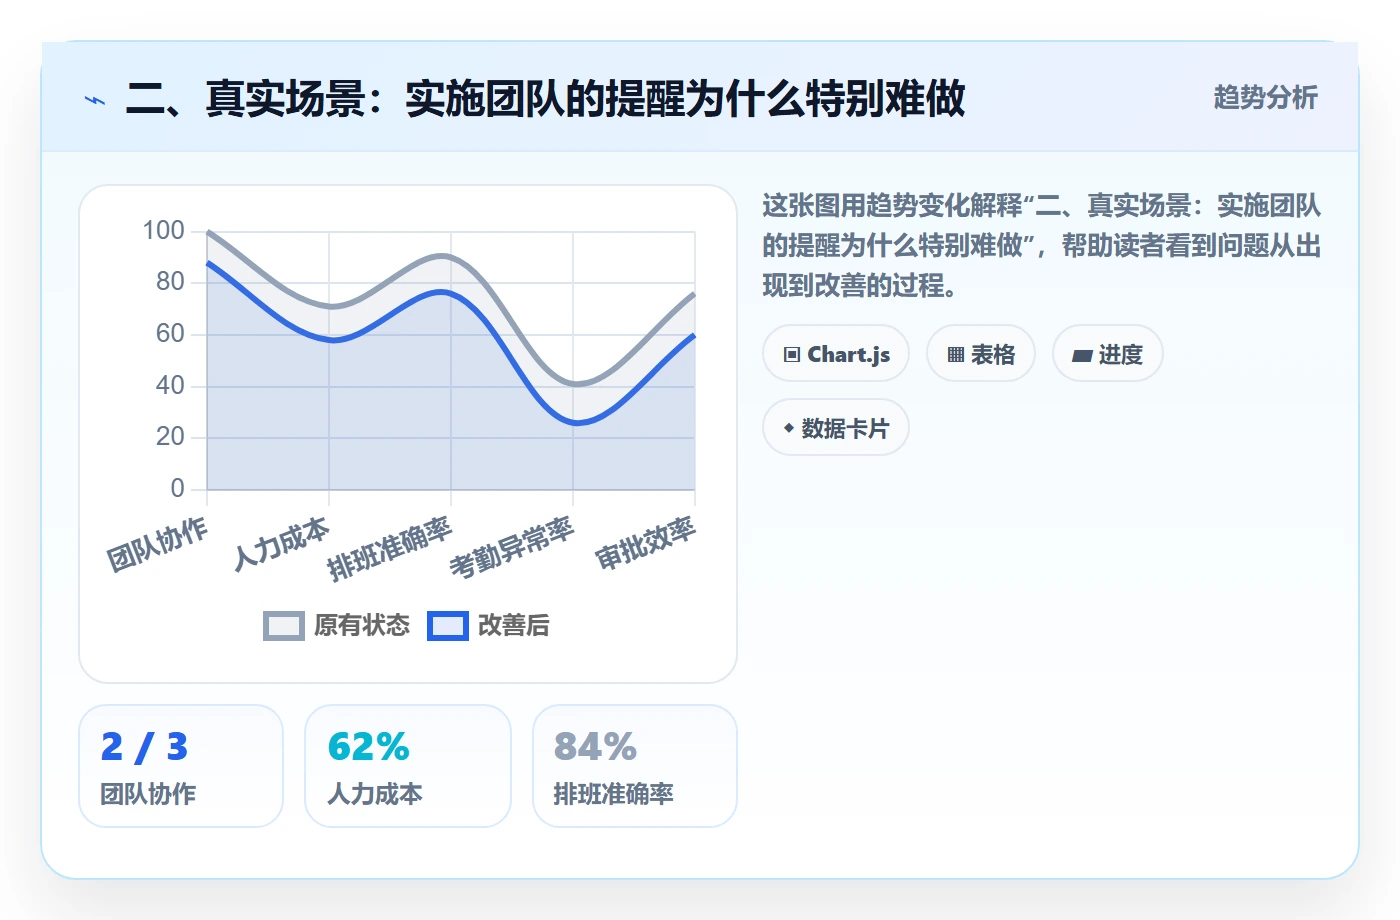The width and height of the screenshot is (1400, 920).
Task: Click the 表格 tag pill
Action: click(x=981, y=354)
